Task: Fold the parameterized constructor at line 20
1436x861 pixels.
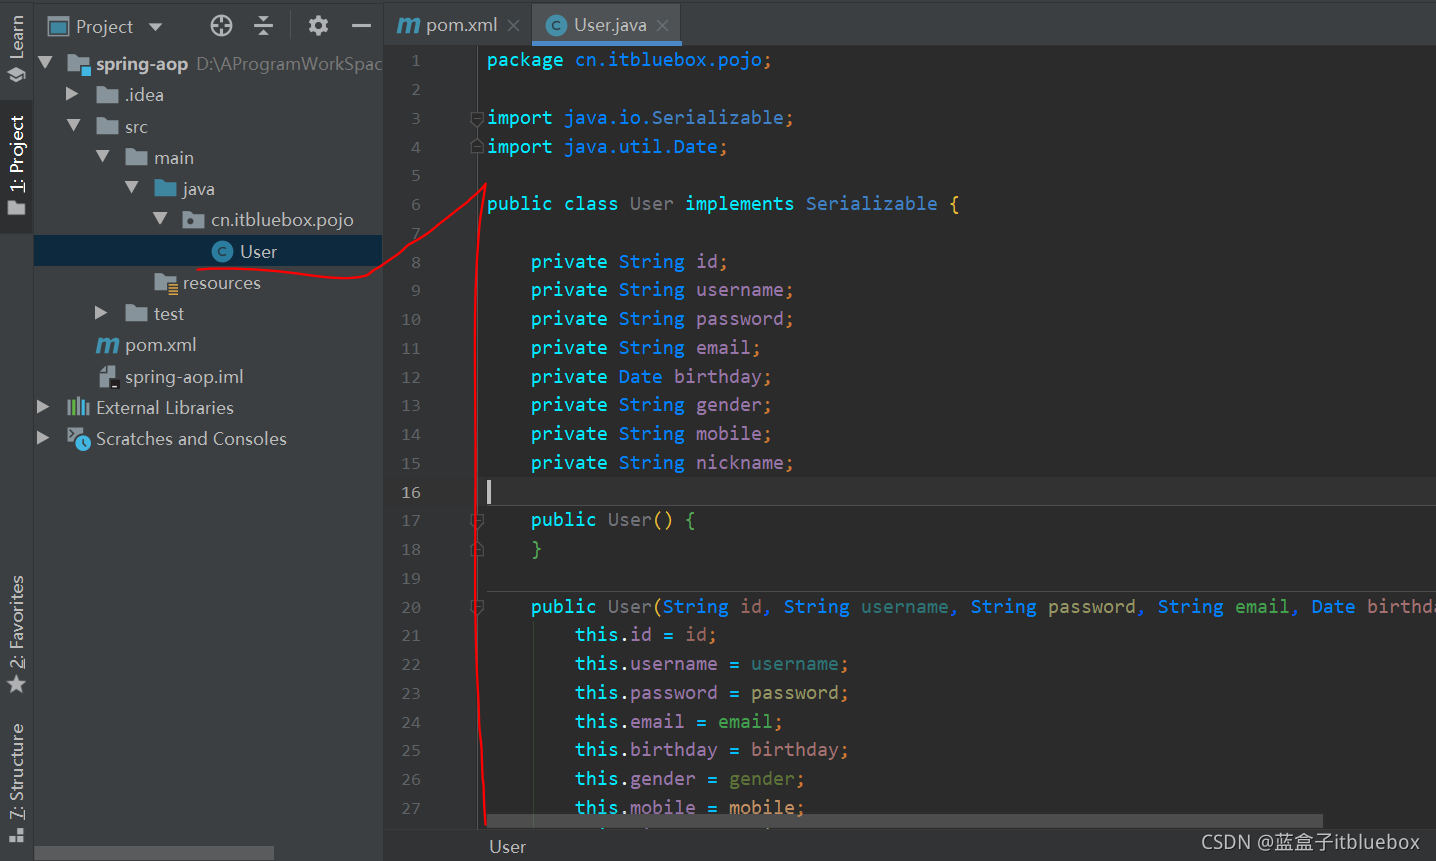Action: tap(477, 607)
